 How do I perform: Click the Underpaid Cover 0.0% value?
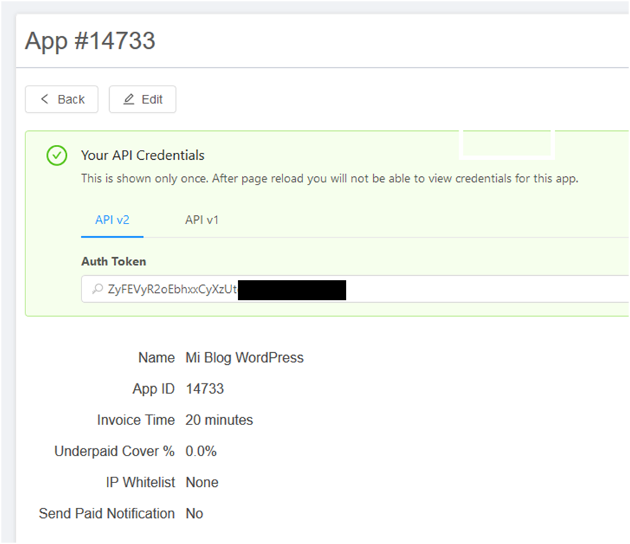tap(201, 451)
